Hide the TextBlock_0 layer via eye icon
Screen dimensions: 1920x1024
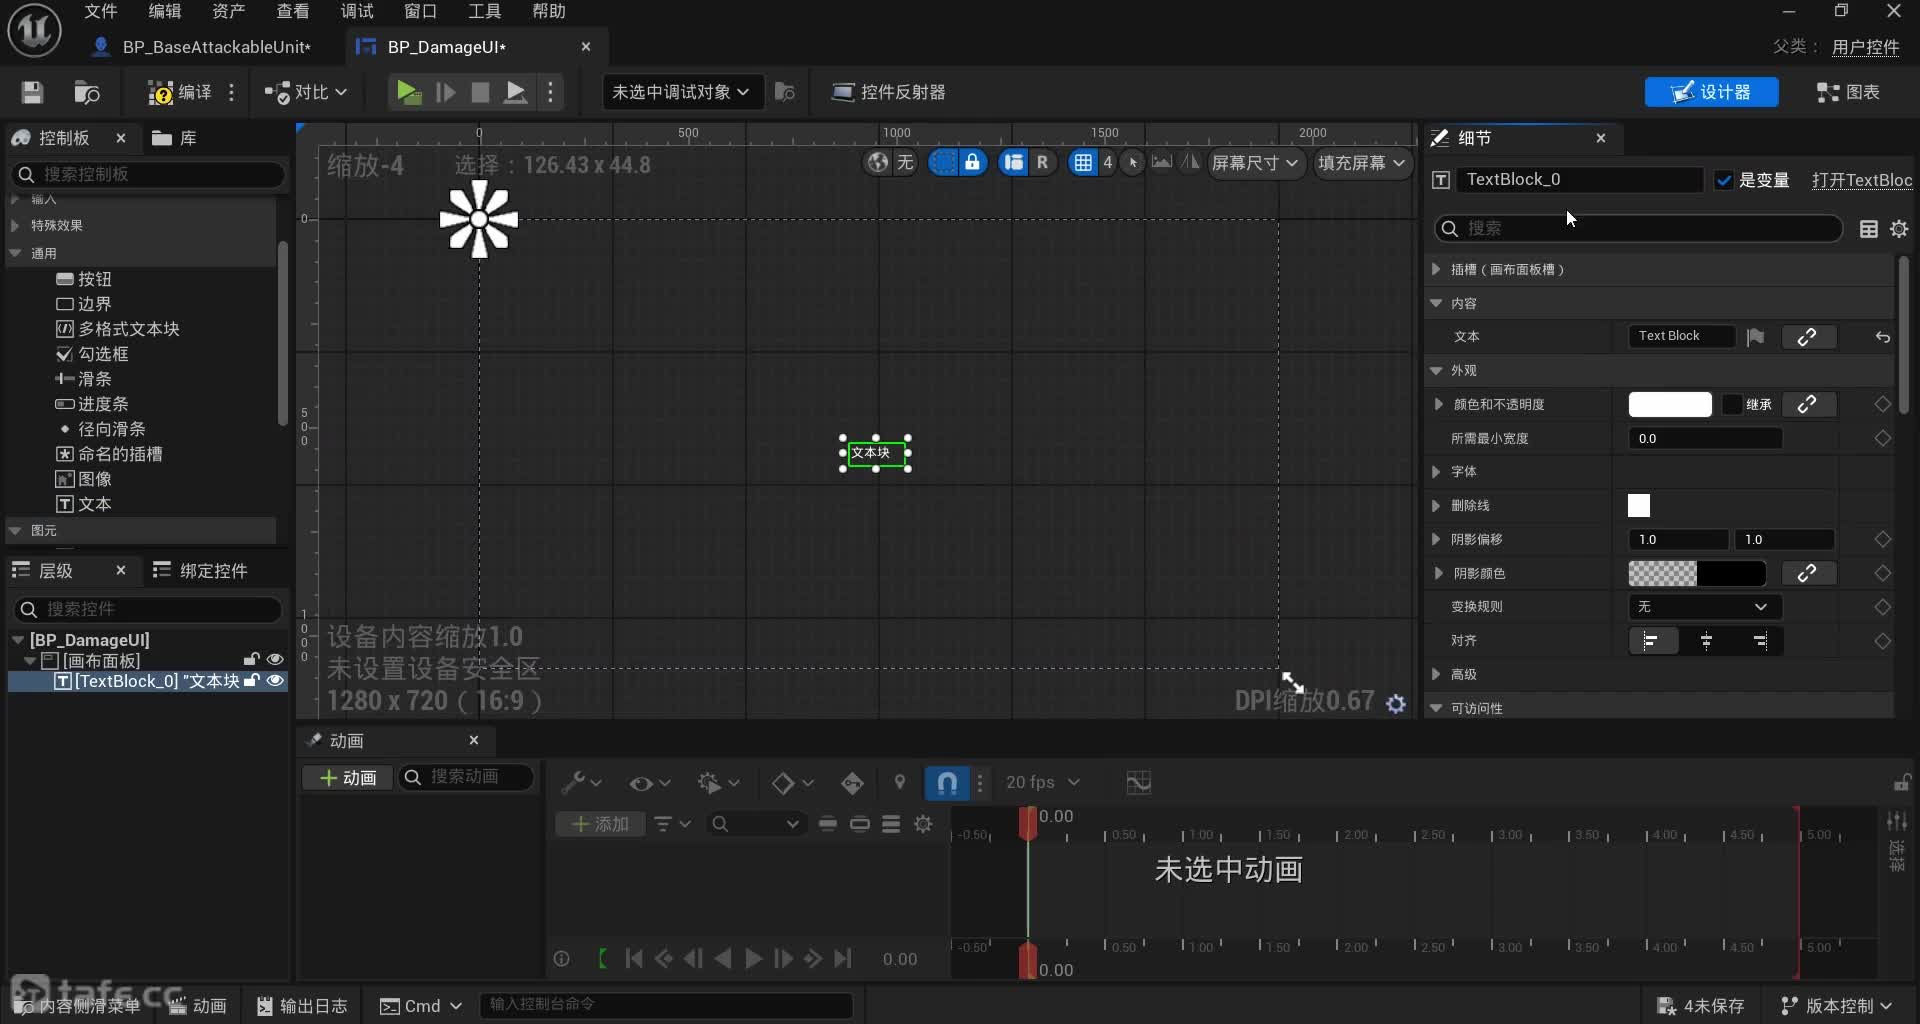275,681
